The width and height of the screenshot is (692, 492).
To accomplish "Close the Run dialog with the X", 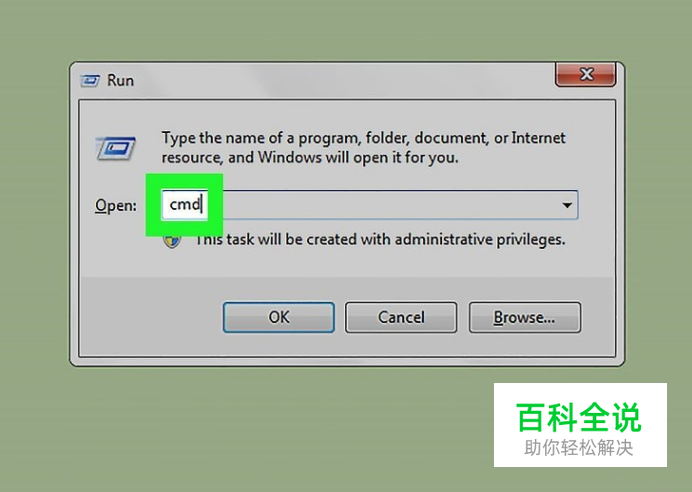I will tap(585, 74).
